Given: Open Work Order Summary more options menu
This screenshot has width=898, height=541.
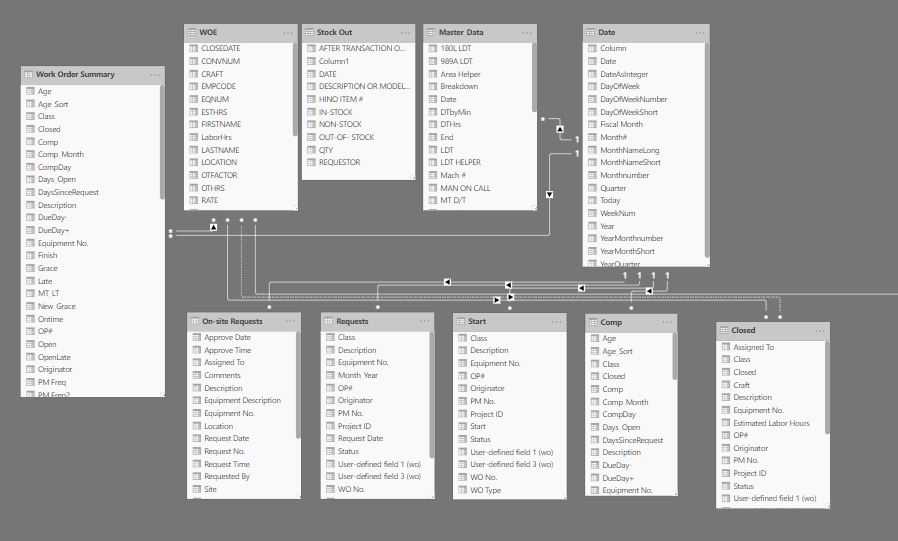Looking at the screenshot, I should (155, 75).
